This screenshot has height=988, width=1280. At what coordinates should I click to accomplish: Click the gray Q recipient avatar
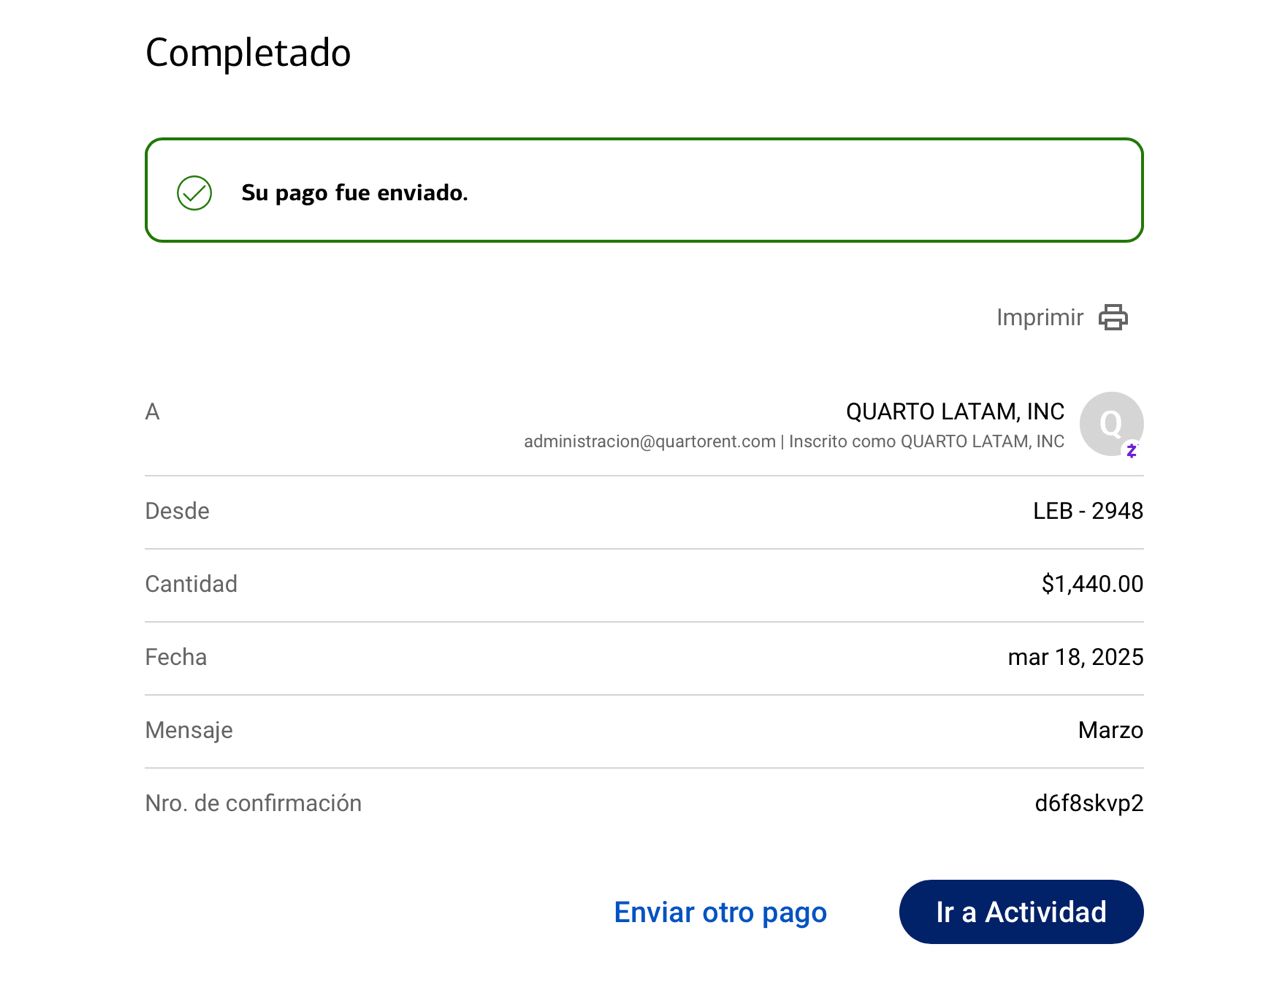pyautogui.click(x=1109, y=423)
